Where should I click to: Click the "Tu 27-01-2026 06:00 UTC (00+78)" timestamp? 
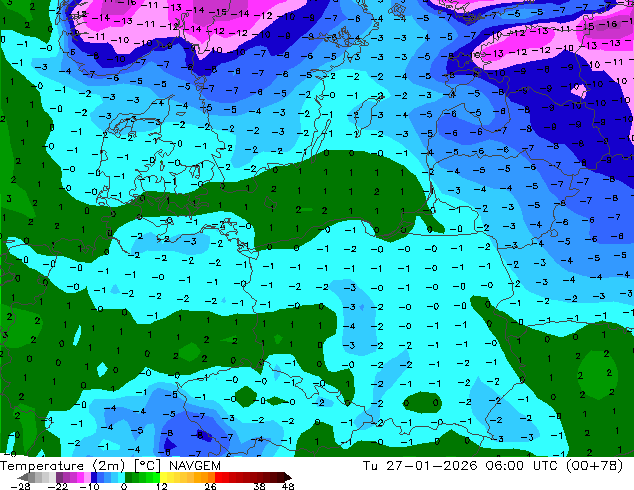[492, 466]
